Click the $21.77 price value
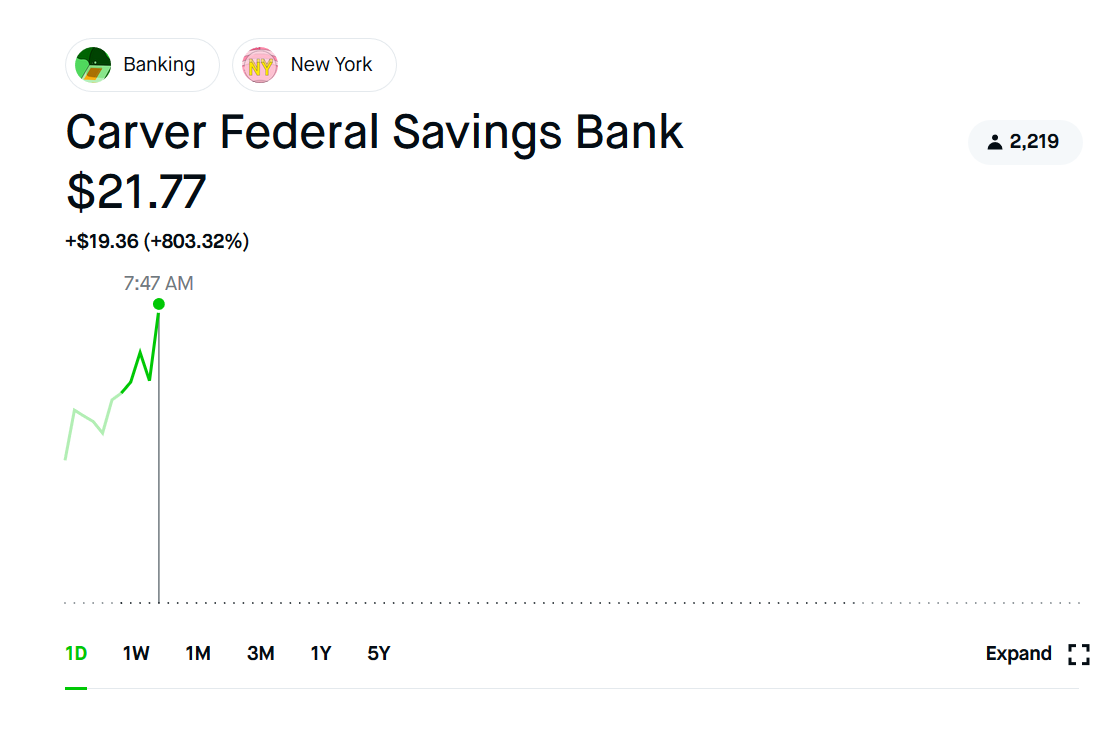The width and height of the screenshot is (1120, 736). point(136,192)
